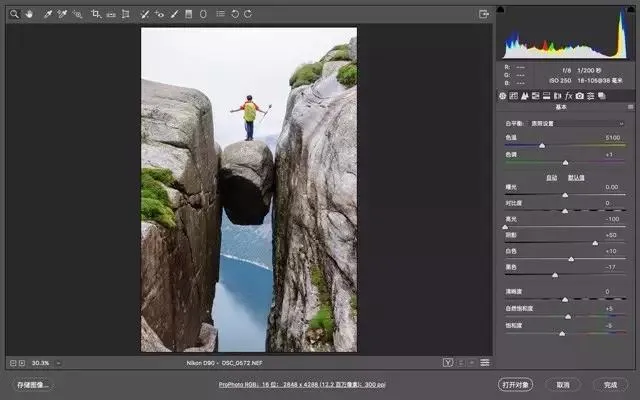
Task: Pick the White Balance eyedropper tool
Action: (x=47, y=14)
